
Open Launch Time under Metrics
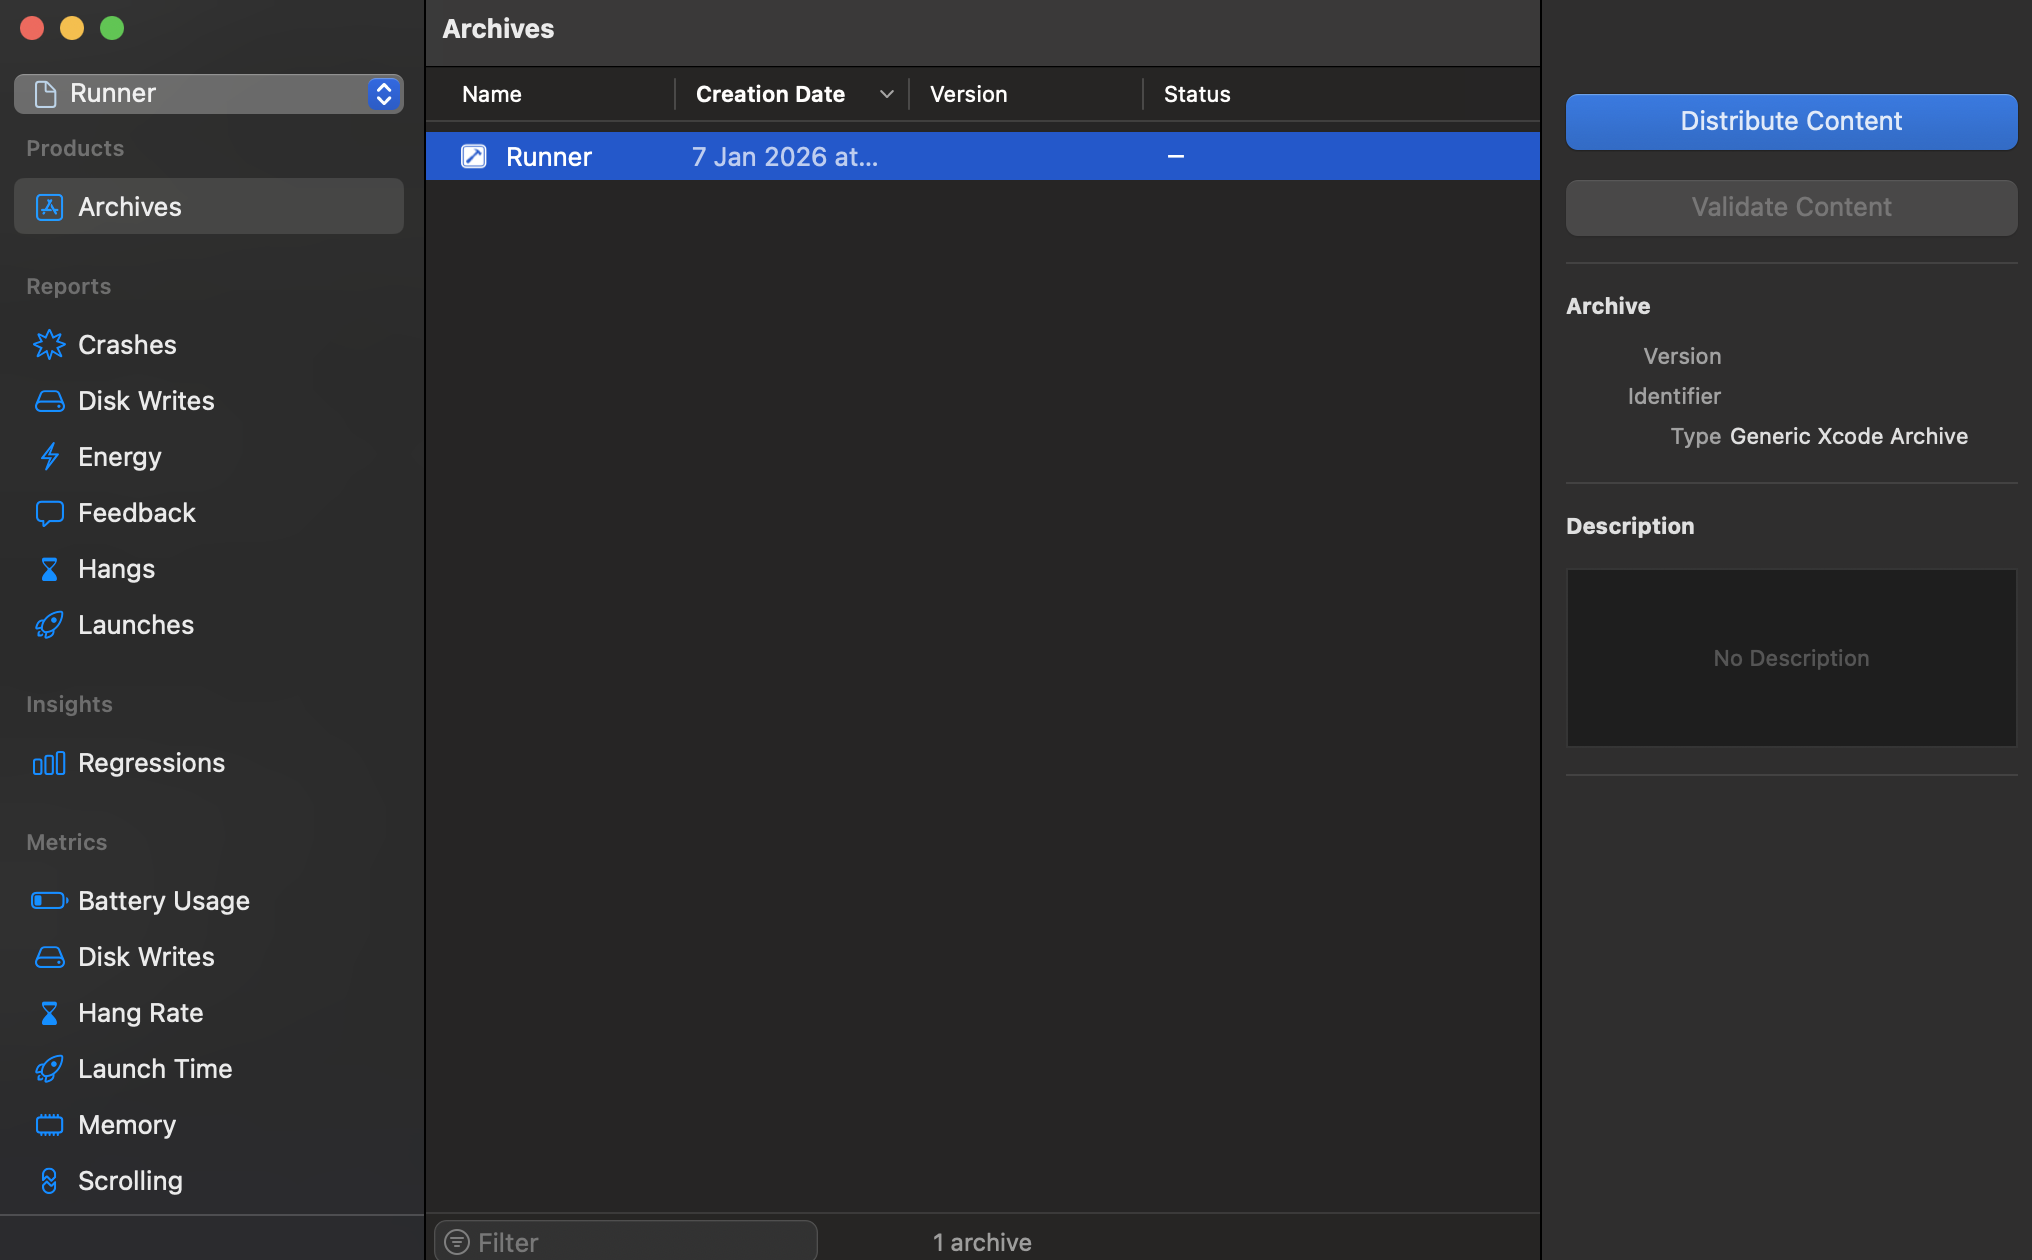pyautogui.click(x=155, y=1069)
